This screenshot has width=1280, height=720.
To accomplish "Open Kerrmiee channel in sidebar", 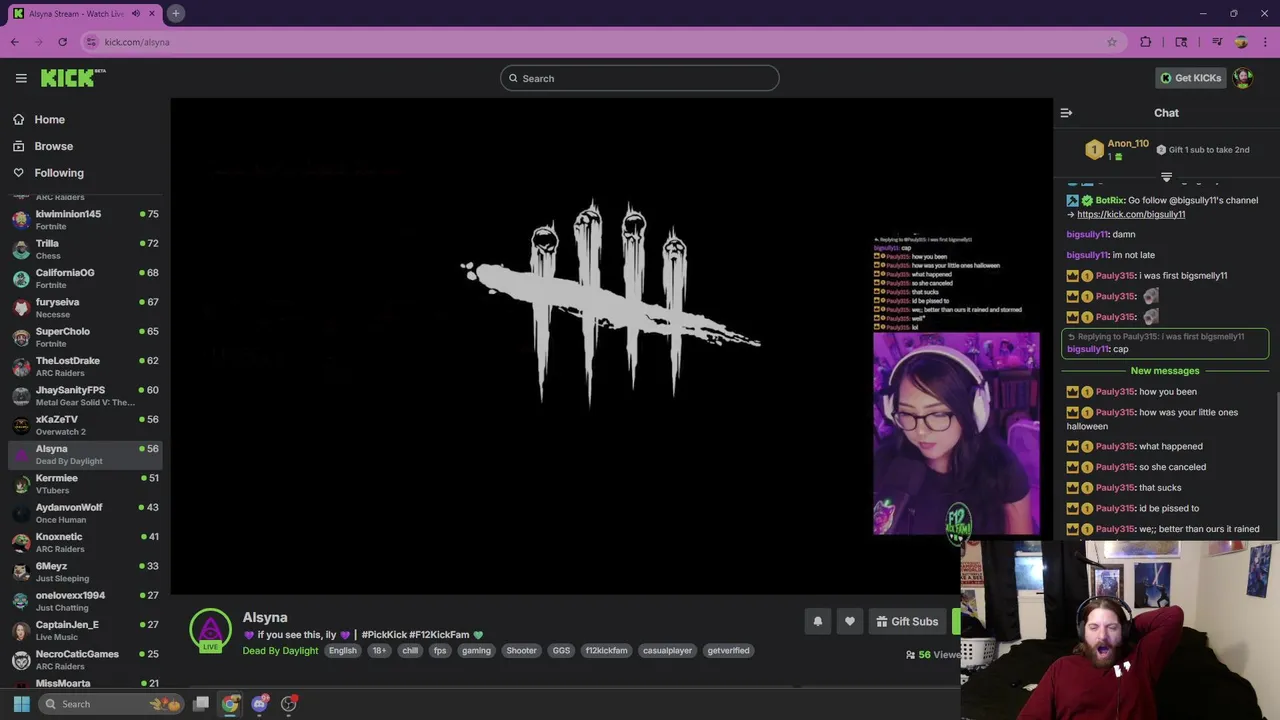I will coord(85,484).
